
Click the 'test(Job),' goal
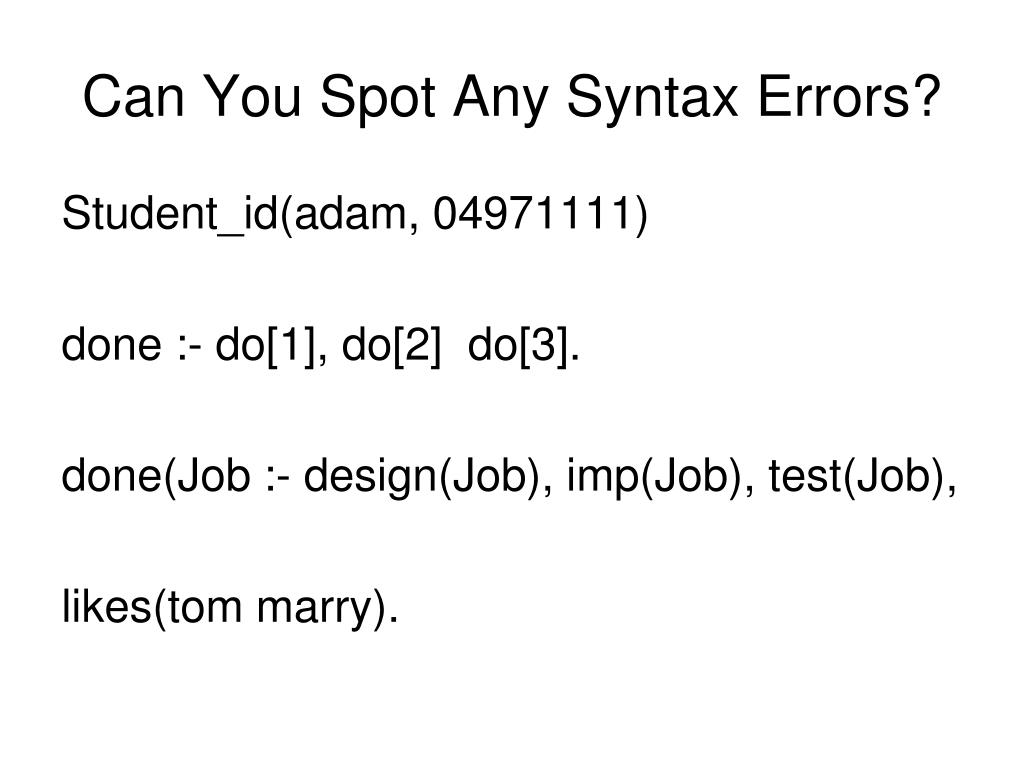click(x=862, y=476)
